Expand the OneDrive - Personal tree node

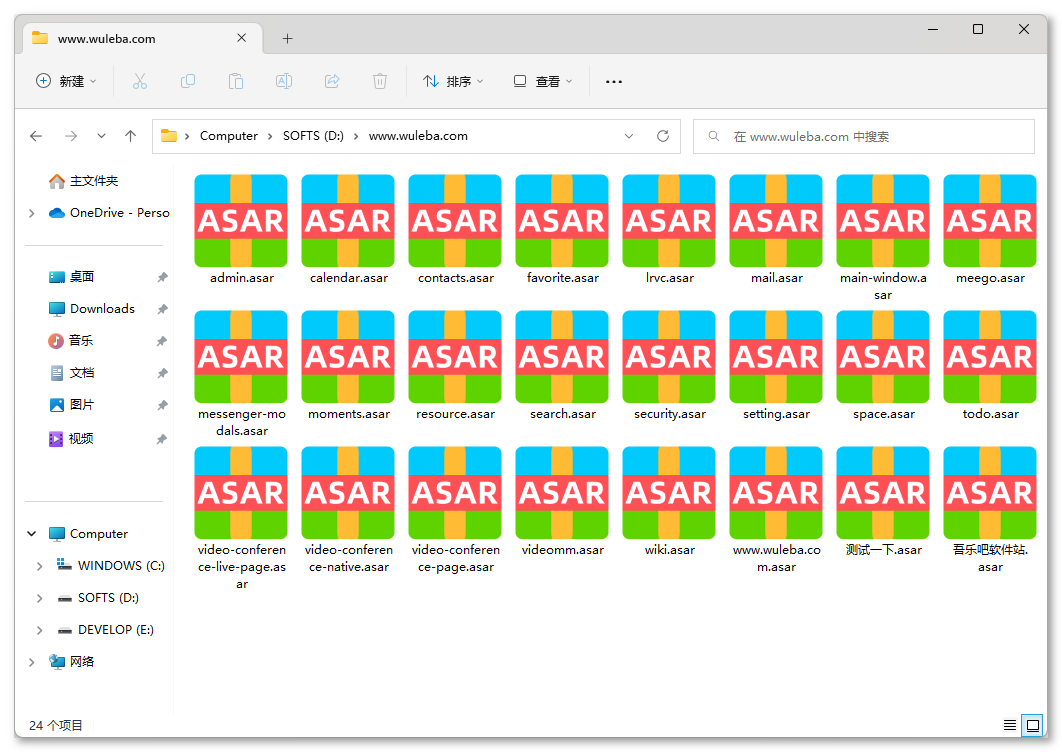click(x=32, y=213)
